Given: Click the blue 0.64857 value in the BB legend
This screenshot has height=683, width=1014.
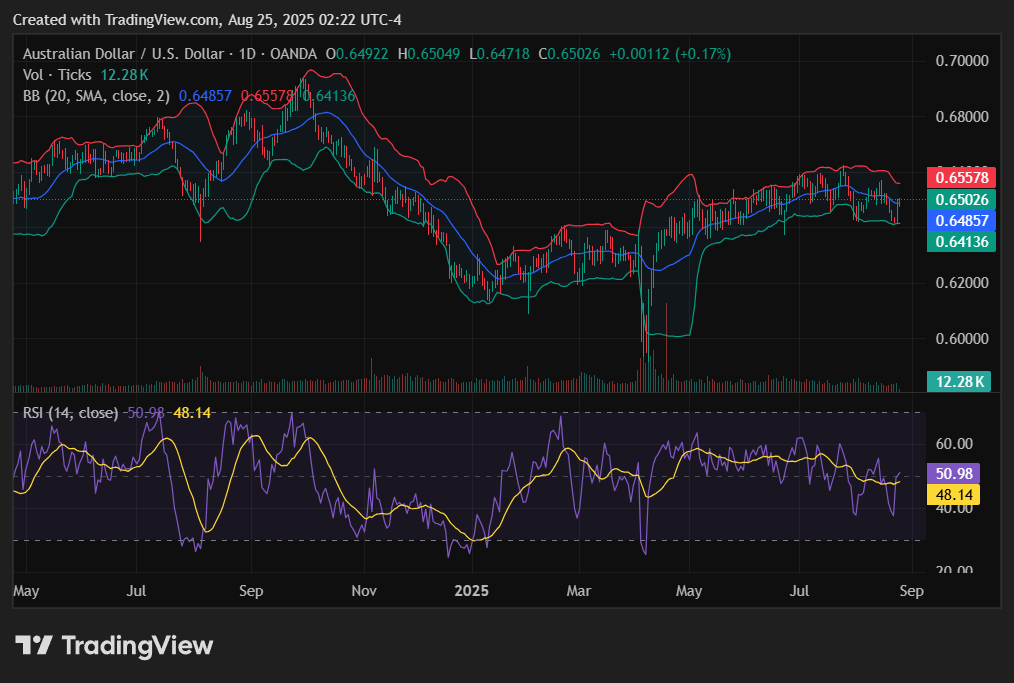Looking at the screenshot, I should pyautogui.click(x=205, y=96).
